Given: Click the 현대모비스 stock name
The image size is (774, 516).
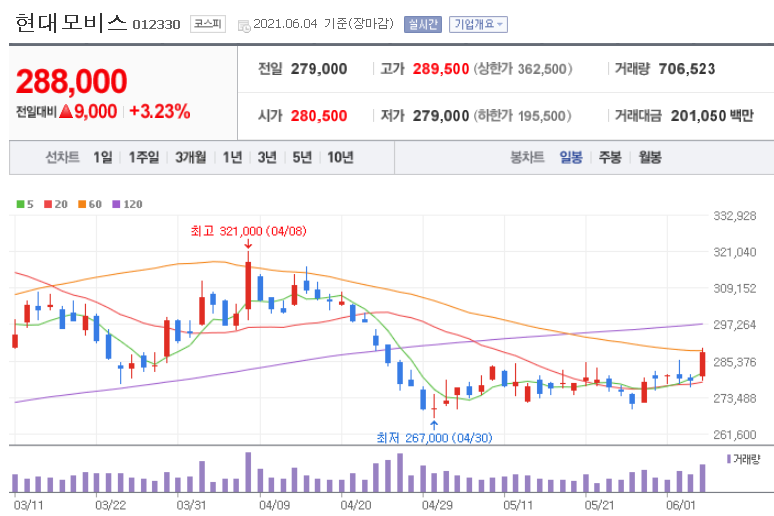Looking at the screenshot, I should point(71,23).
